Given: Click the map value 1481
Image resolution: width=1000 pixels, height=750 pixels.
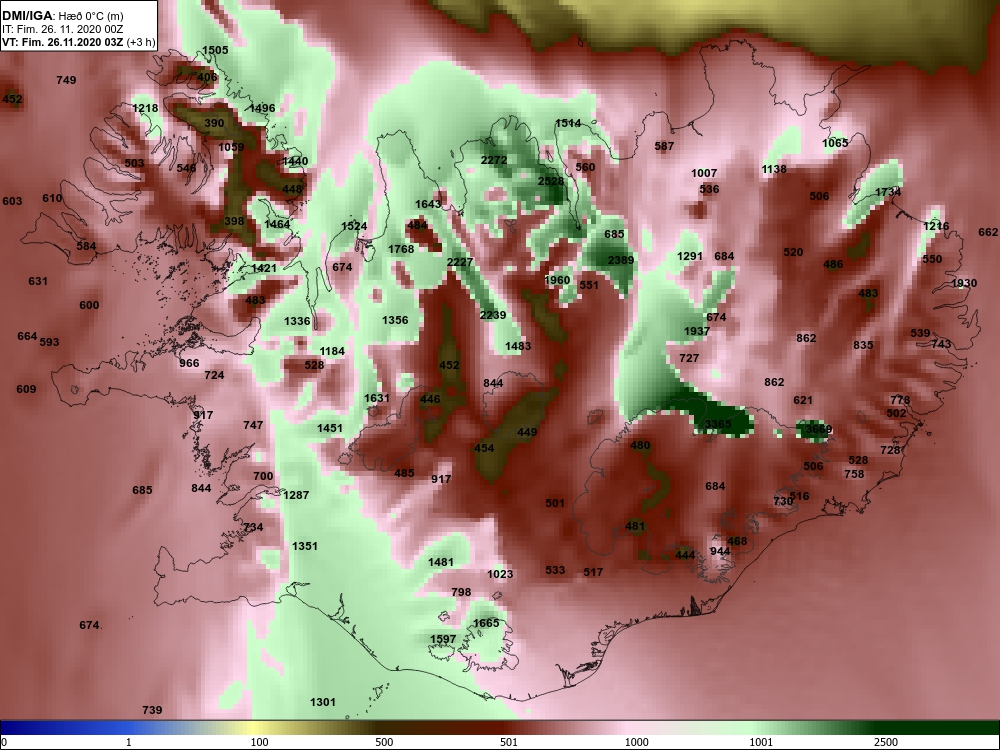Looking at the screenshot, I should (x=441, y=562).
